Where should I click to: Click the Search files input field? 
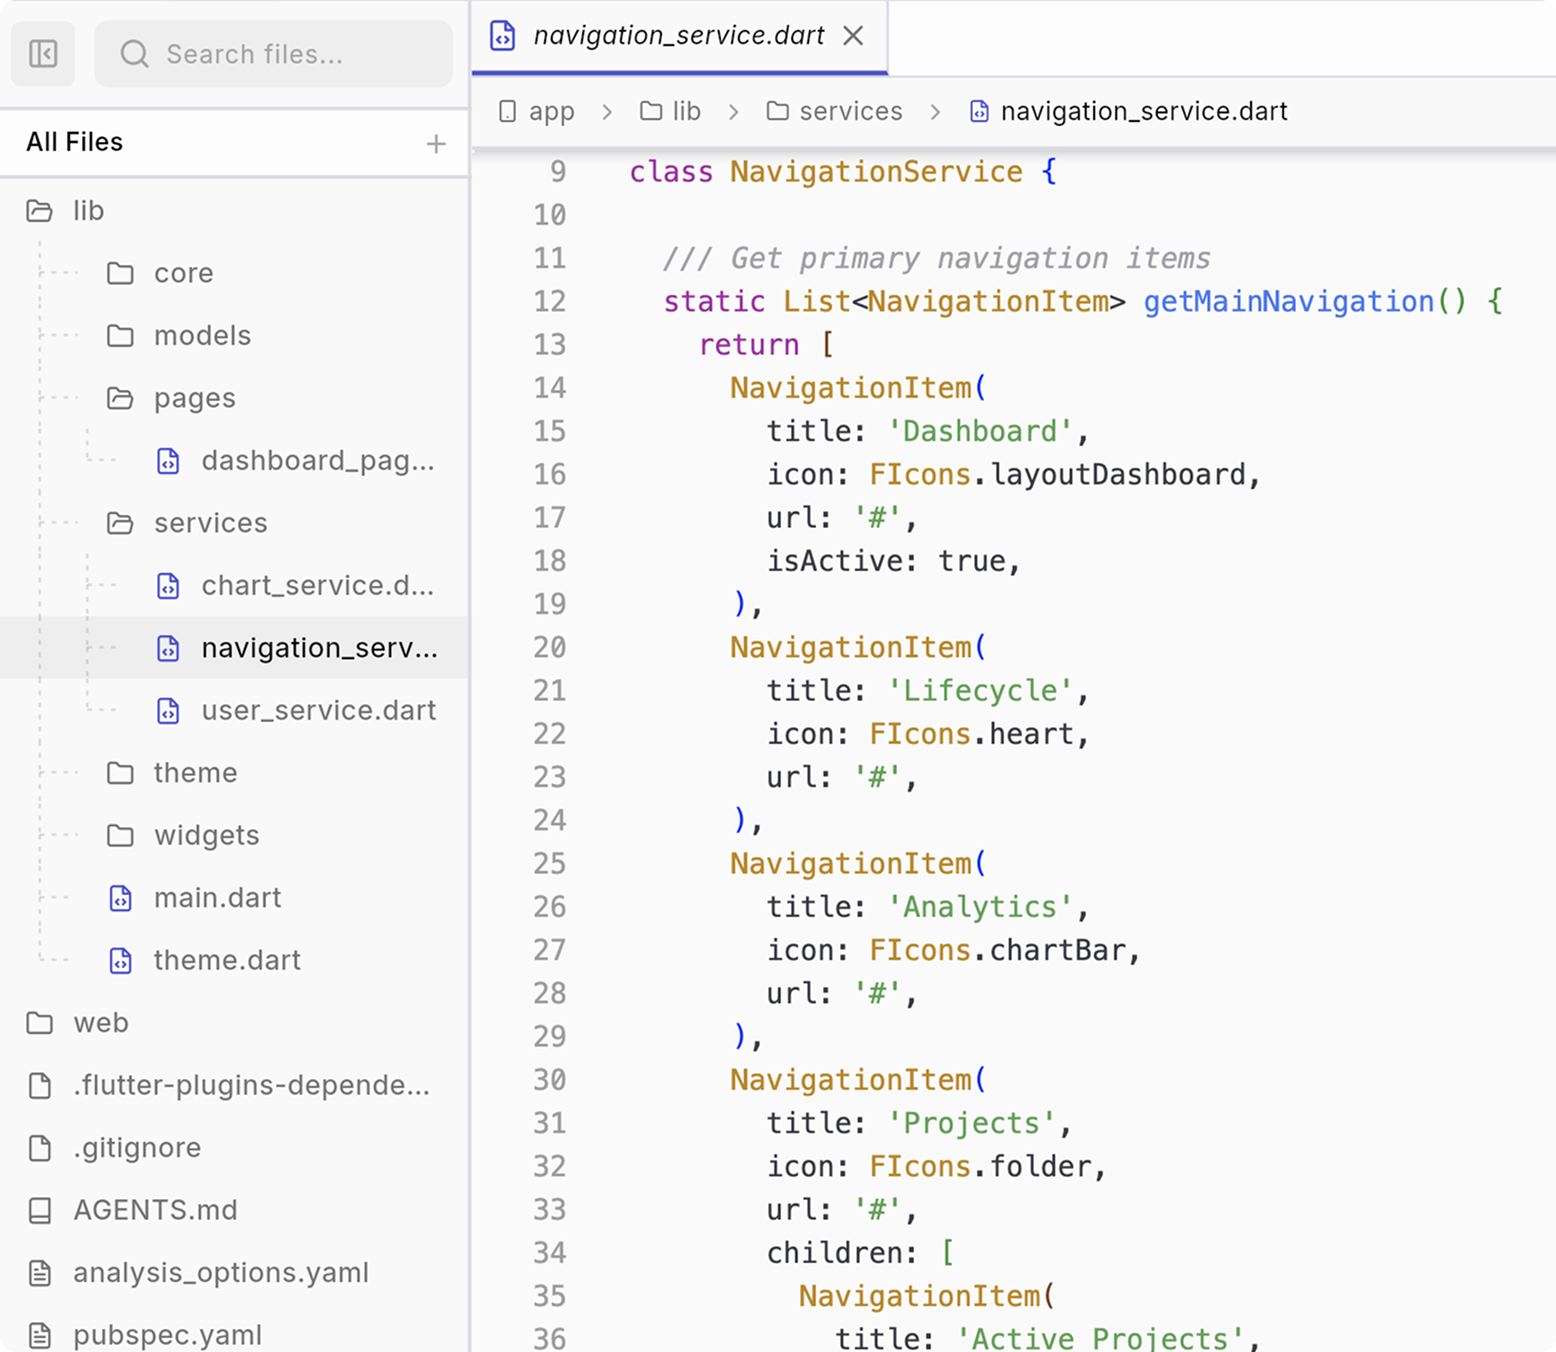273,53
